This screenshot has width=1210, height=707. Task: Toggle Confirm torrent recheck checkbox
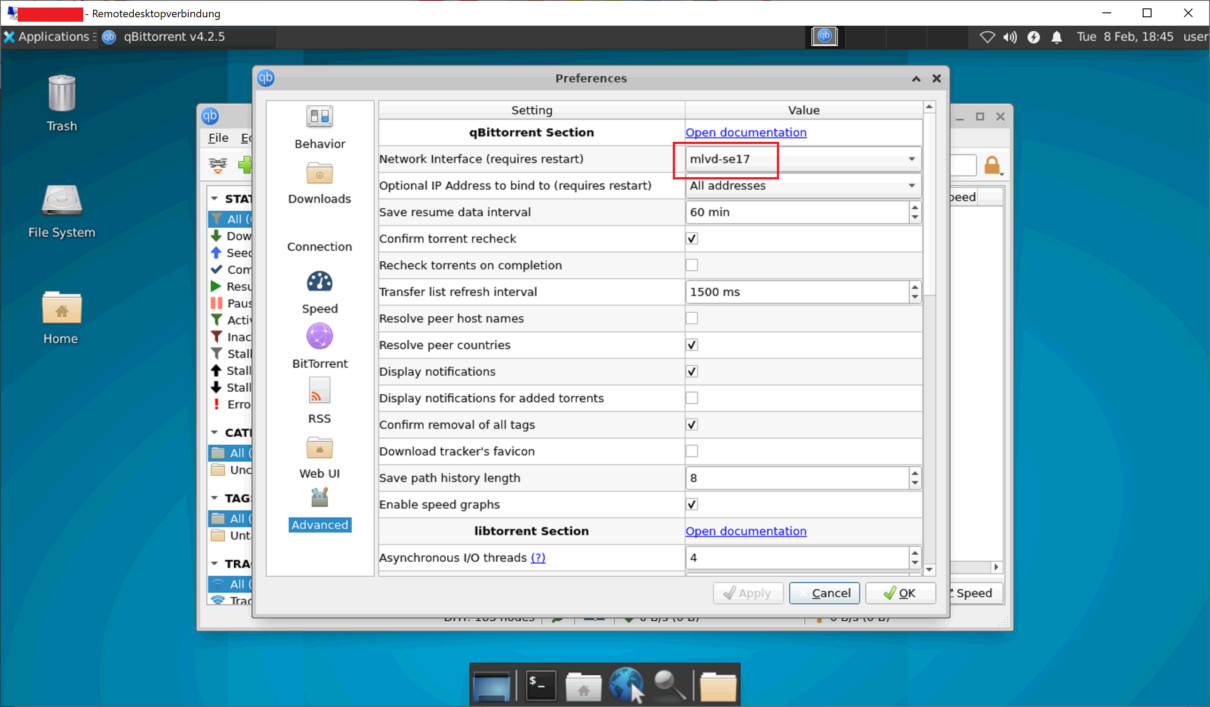(692, 239)
